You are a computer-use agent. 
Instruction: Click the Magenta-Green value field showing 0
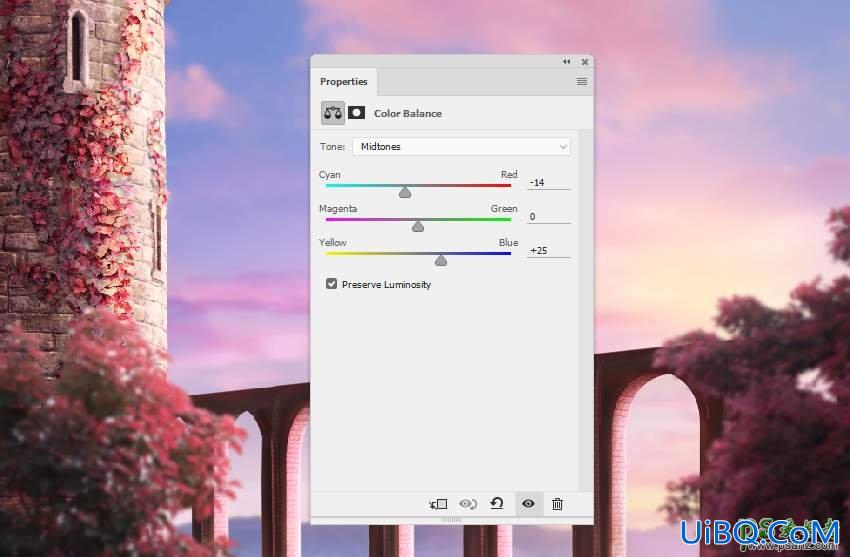point(549,217)
